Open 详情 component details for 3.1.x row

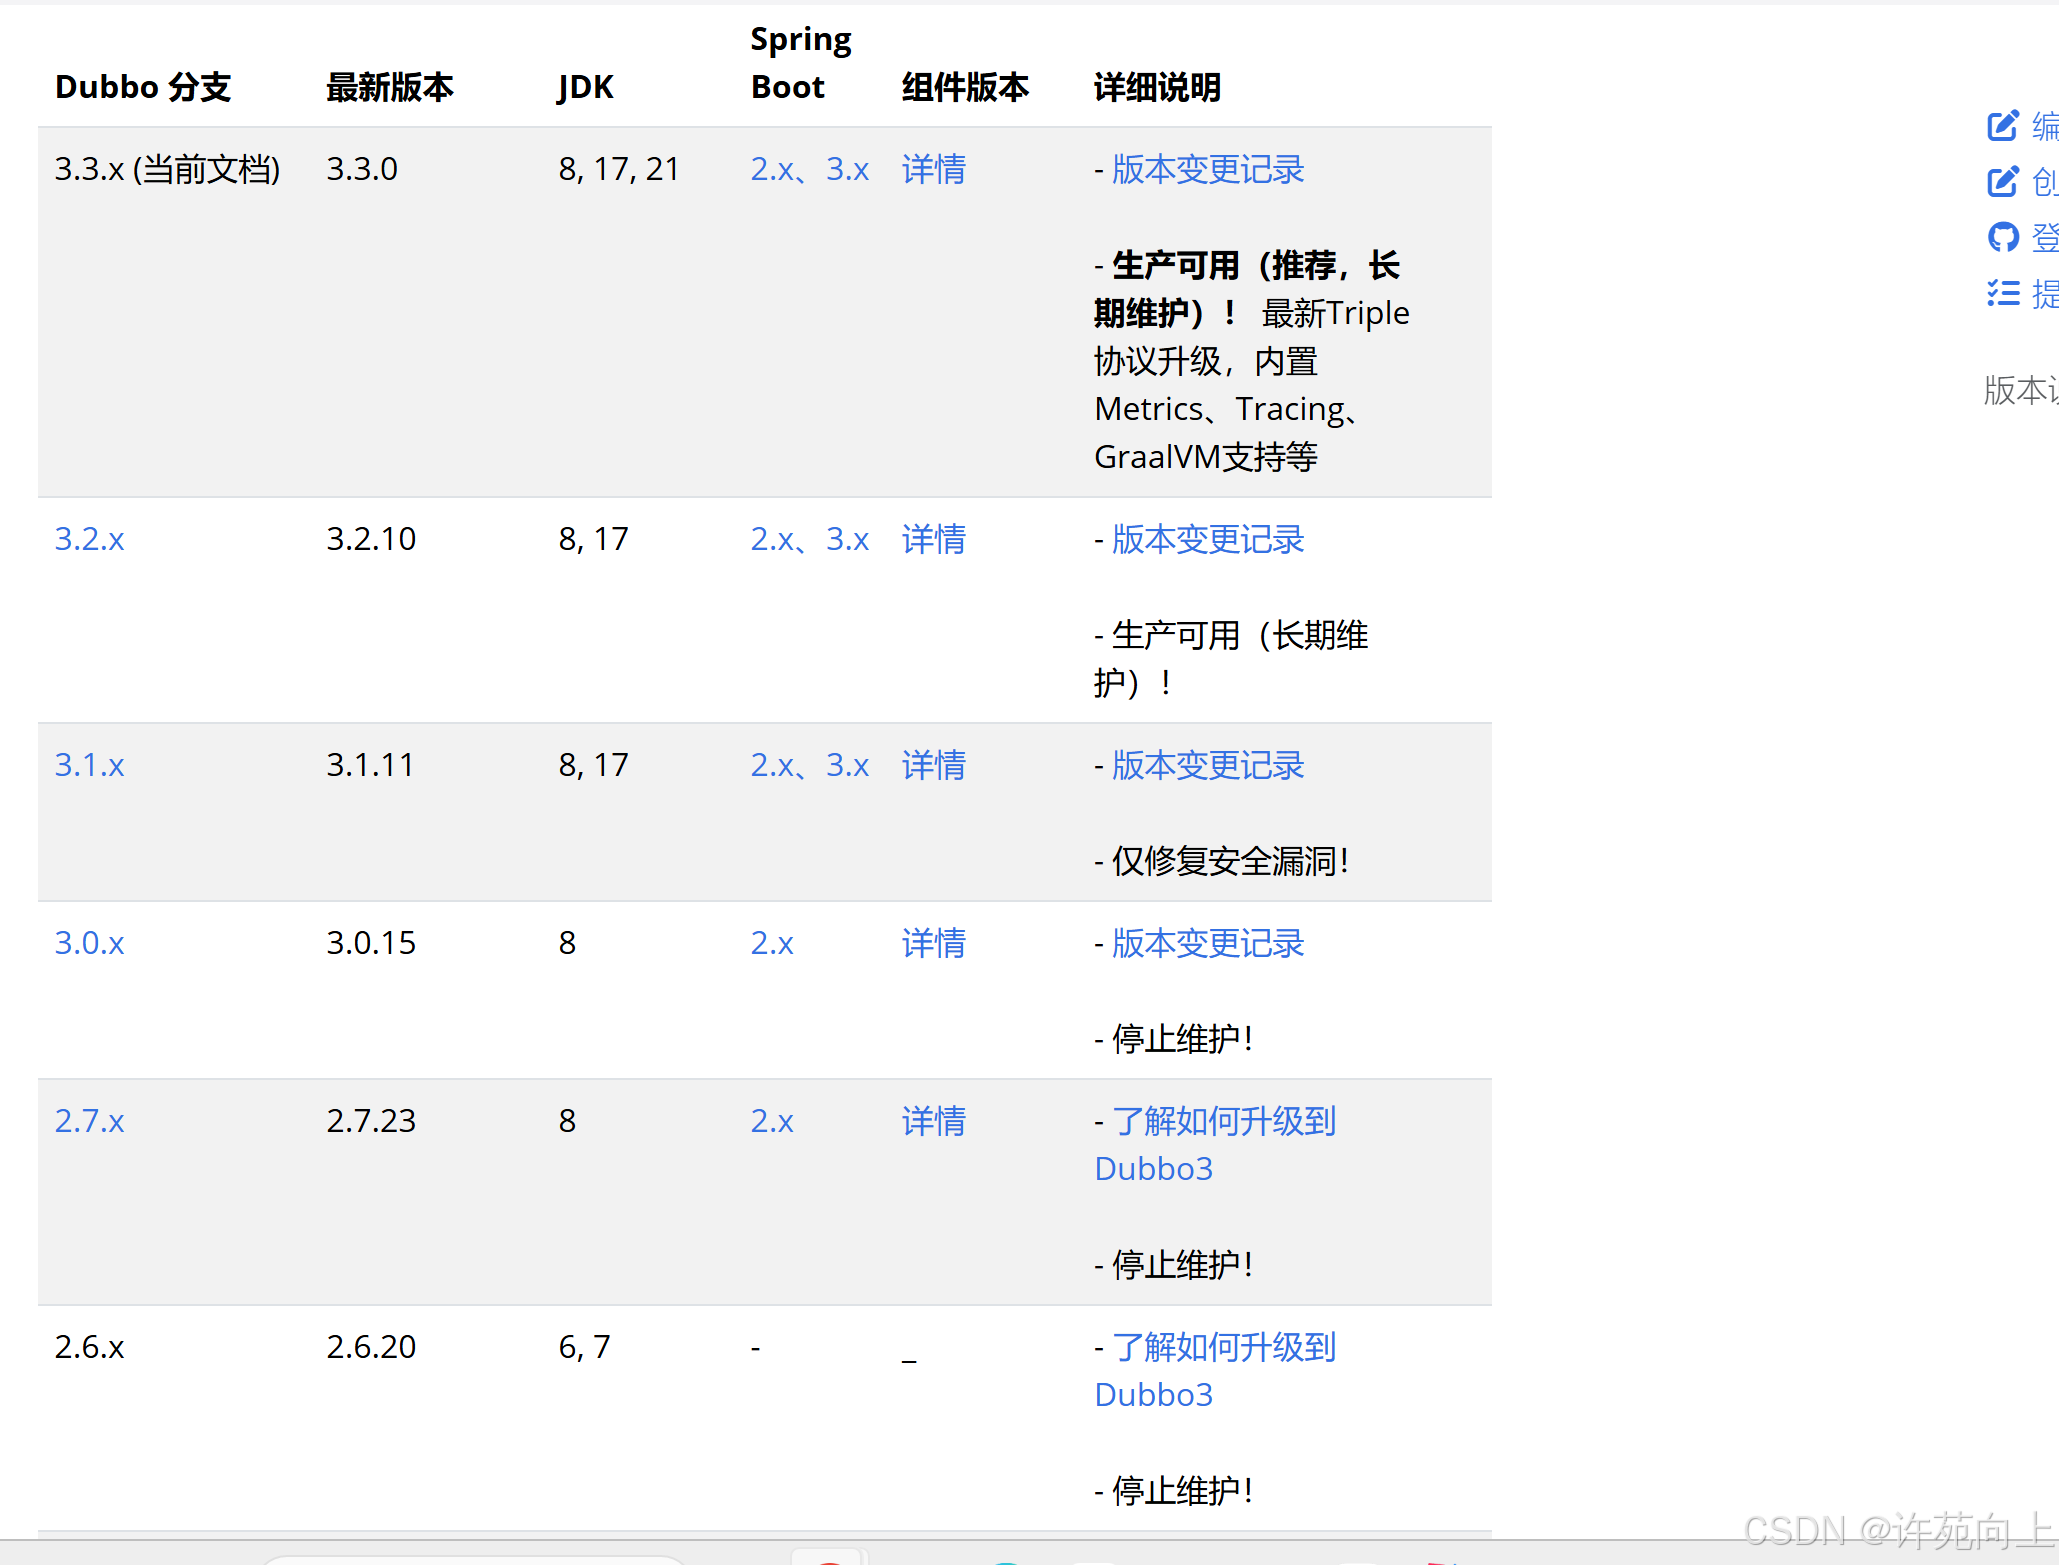(934, 765)
